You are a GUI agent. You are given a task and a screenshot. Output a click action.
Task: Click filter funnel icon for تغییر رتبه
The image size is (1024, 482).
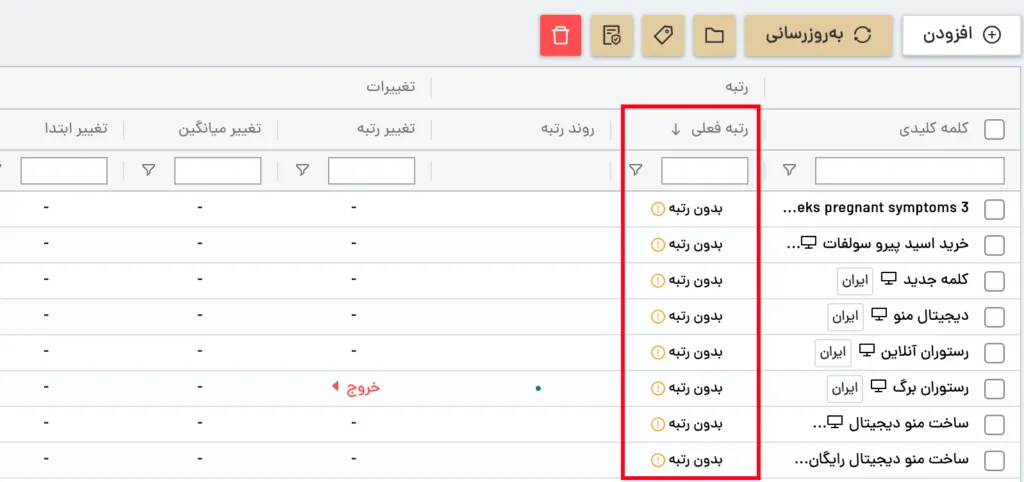pyautogui.click(x=301, y=170)
